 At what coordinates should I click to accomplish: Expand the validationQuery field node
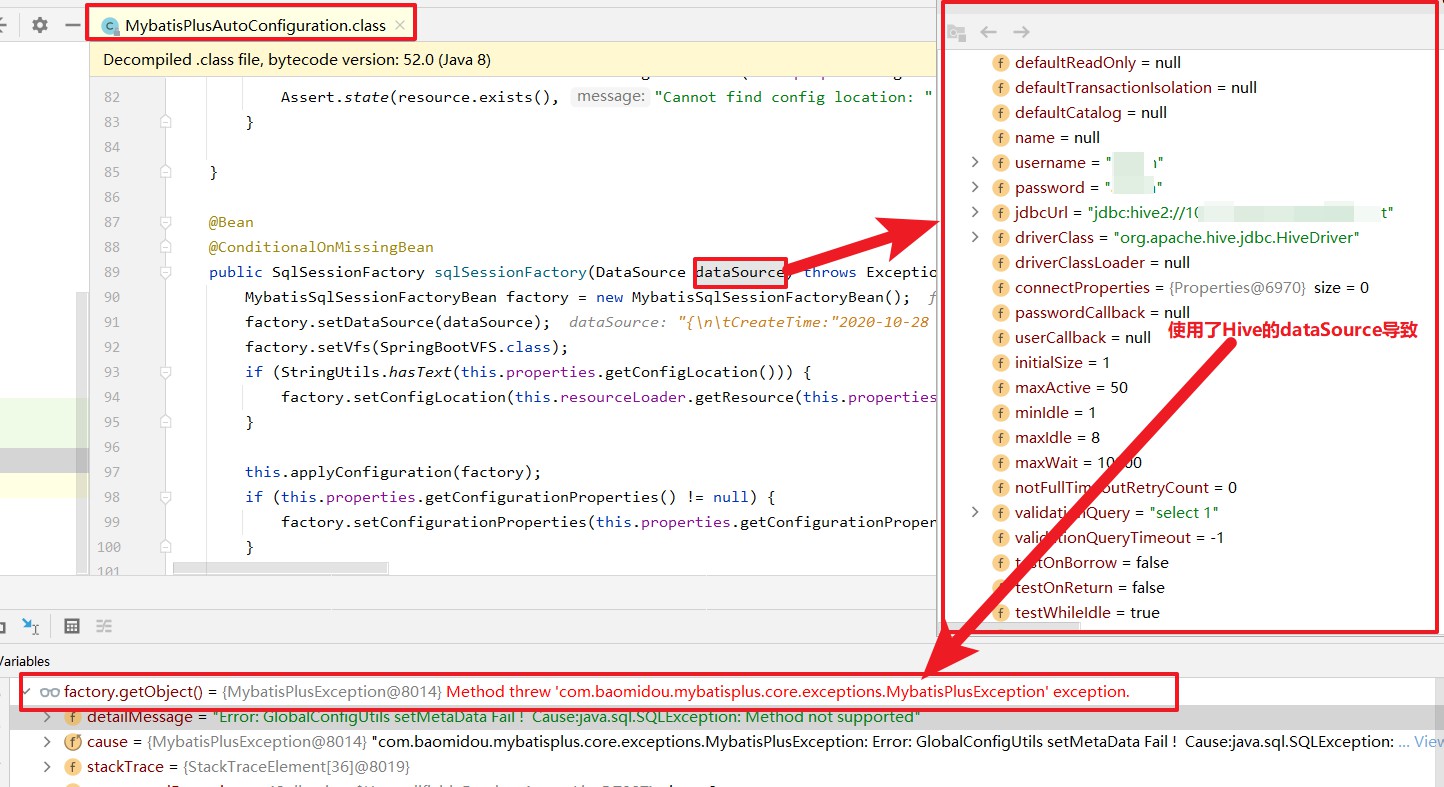coord(976,512)
